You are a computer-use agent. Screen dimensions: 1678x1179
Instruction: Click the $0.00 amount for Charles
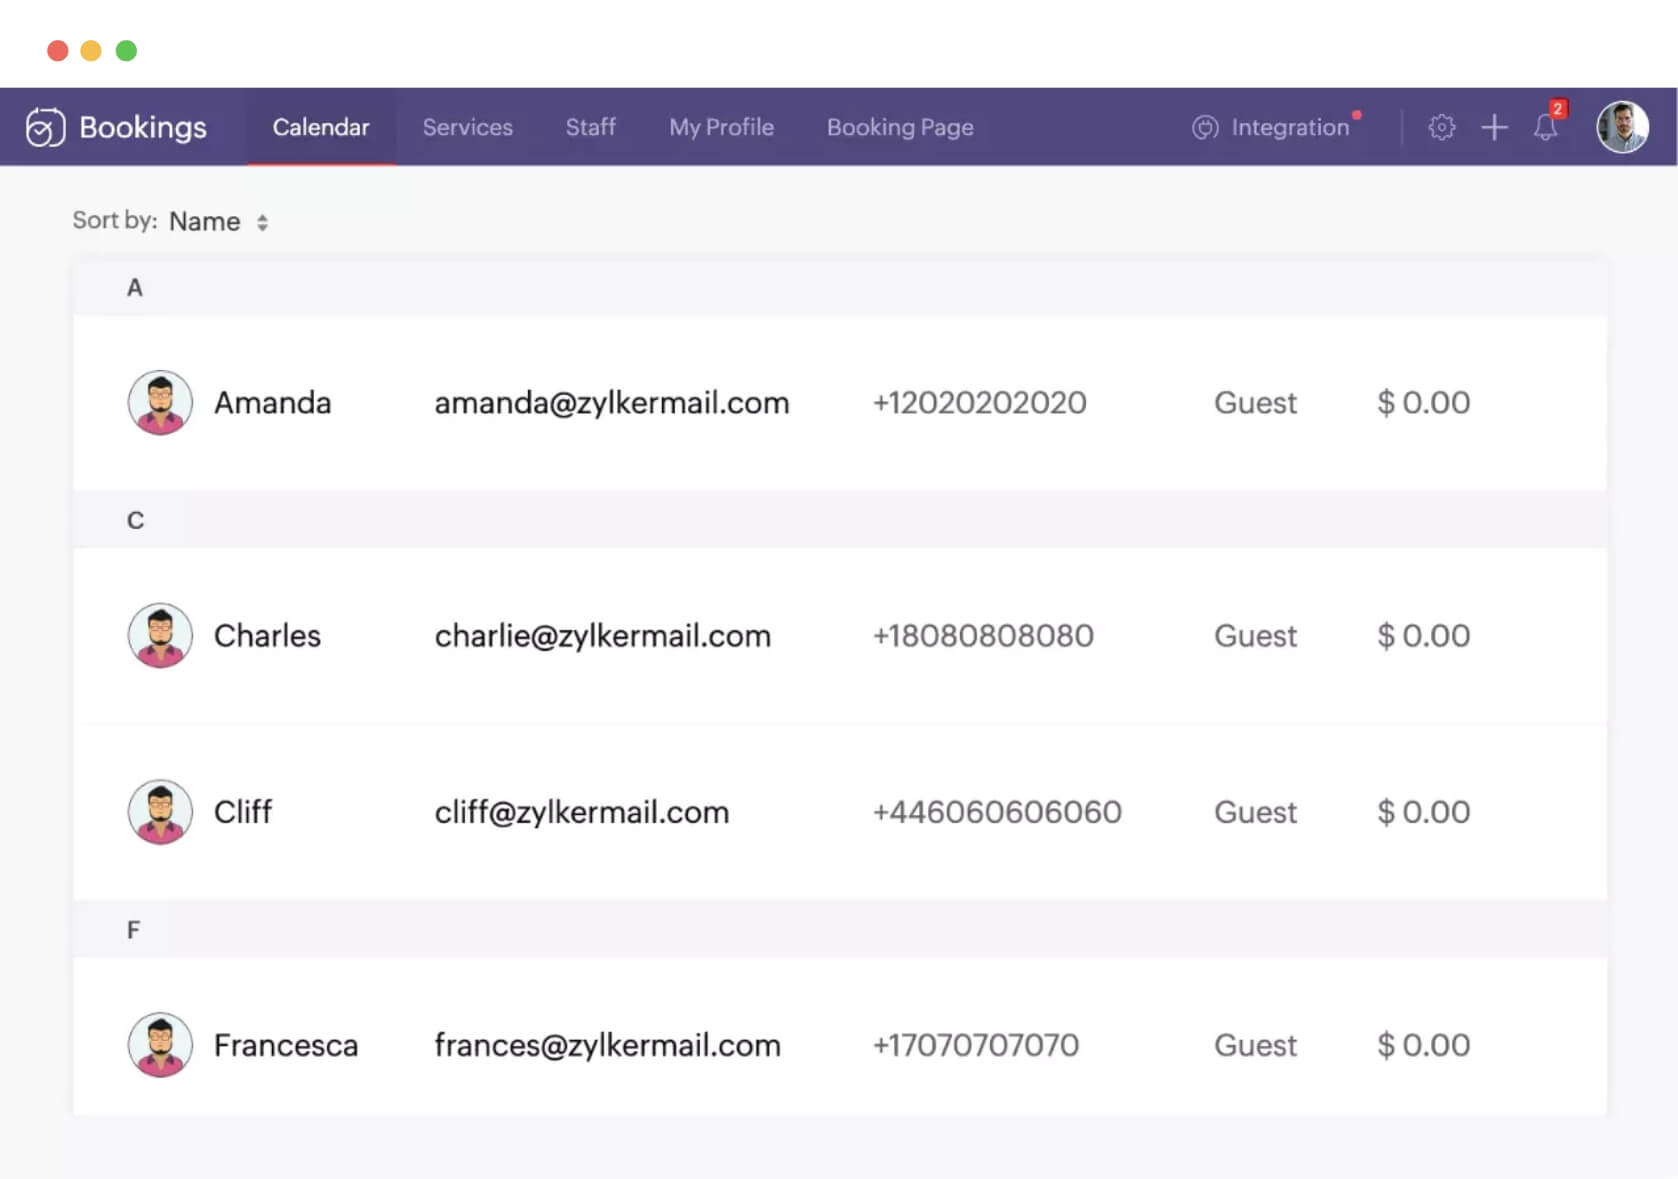(1423, 636)
